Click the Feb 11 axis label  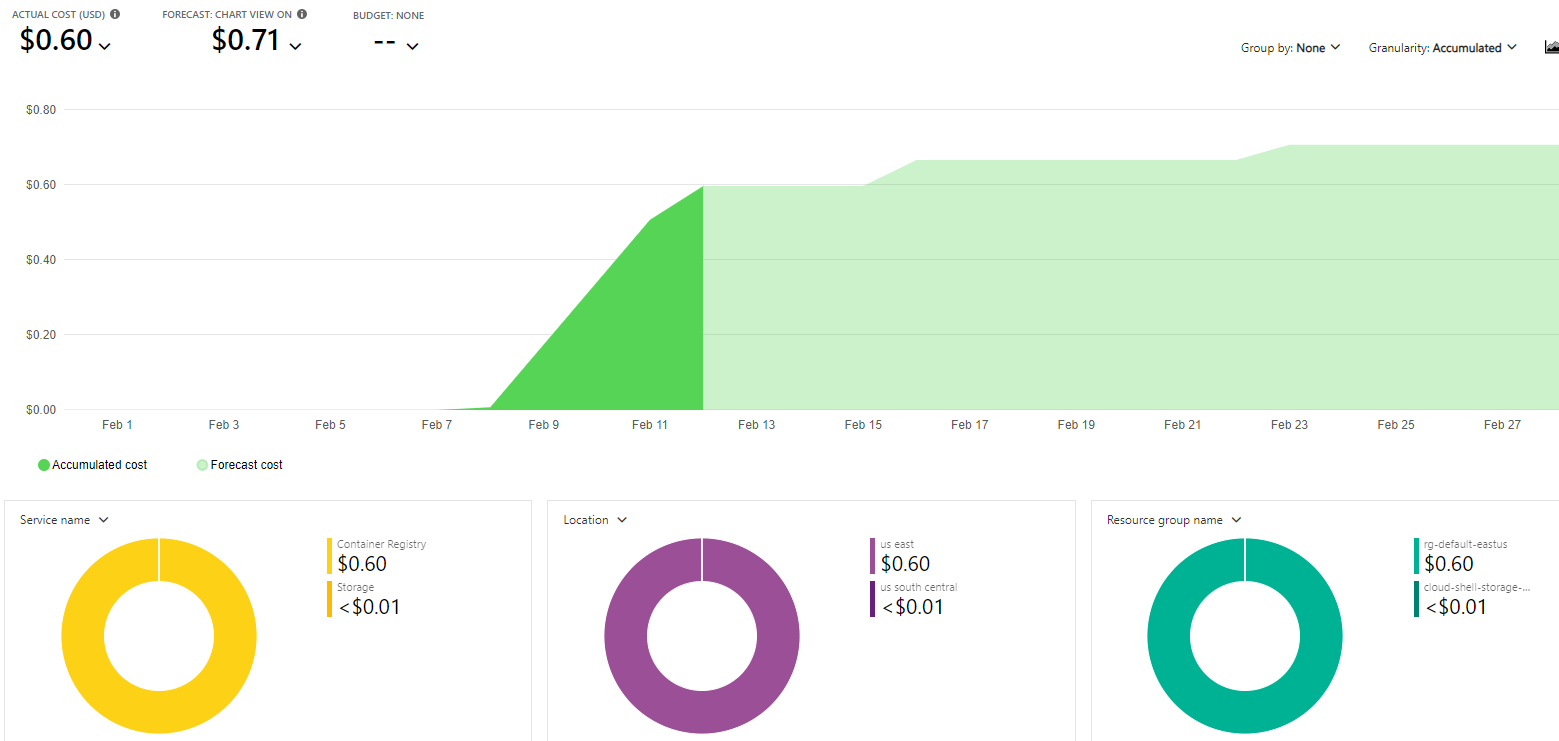649,425
